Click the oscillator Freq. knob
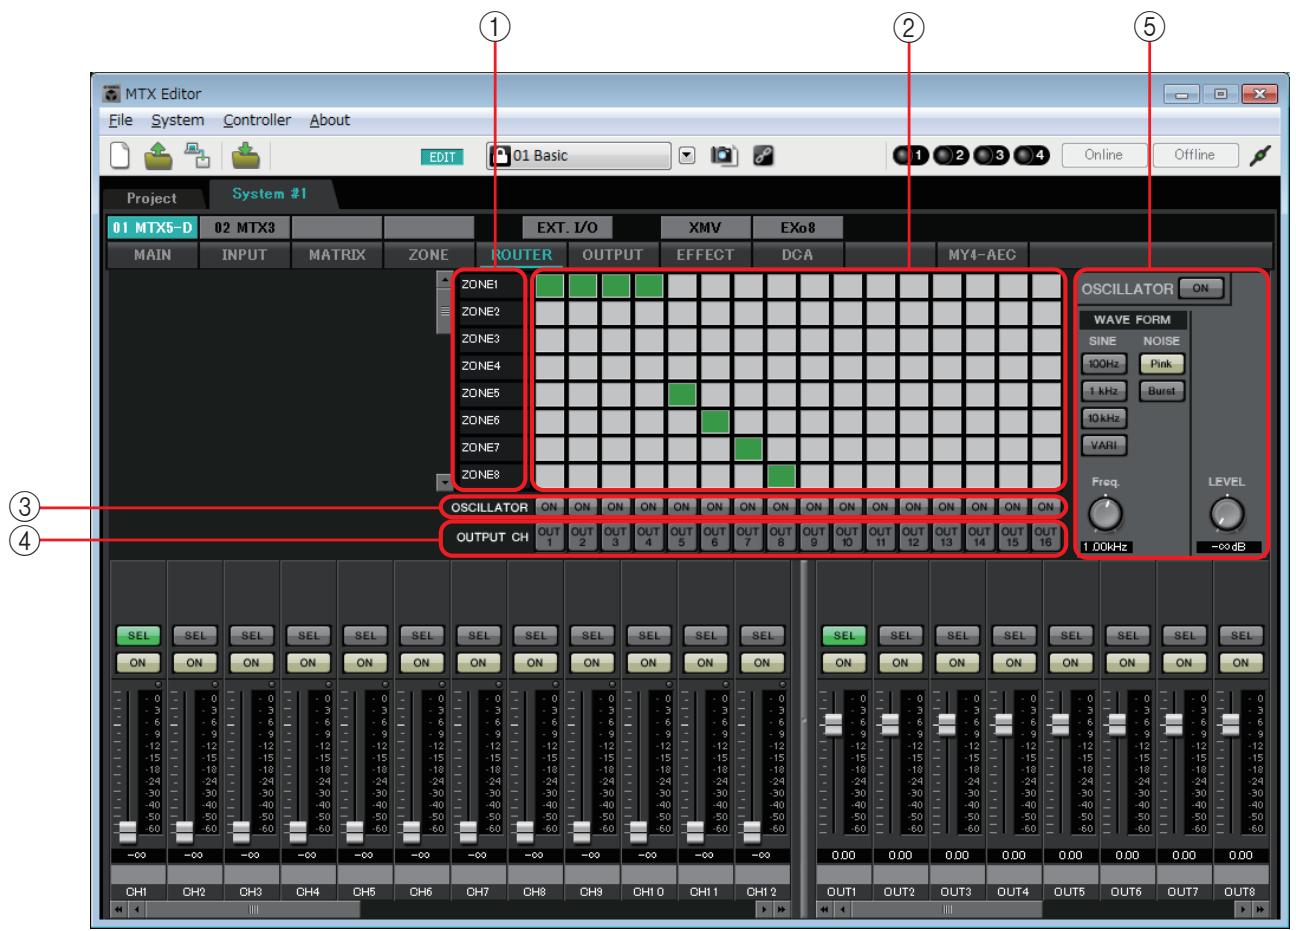The width and height of the screenshot is (1296, 931). click(x=1104, y=513)
